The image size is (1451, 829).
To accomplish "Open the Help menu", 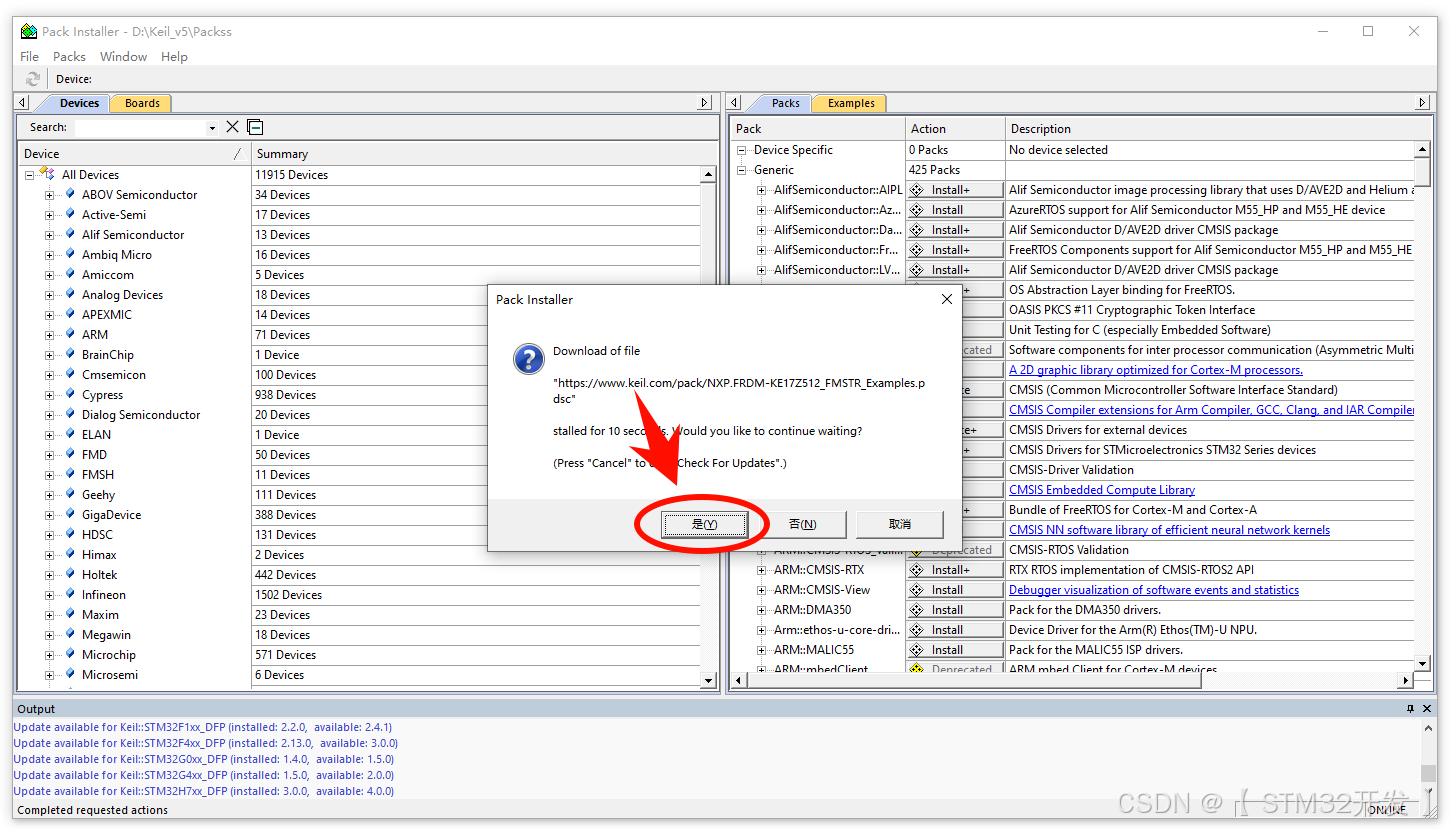I will [x=174, y=57].
